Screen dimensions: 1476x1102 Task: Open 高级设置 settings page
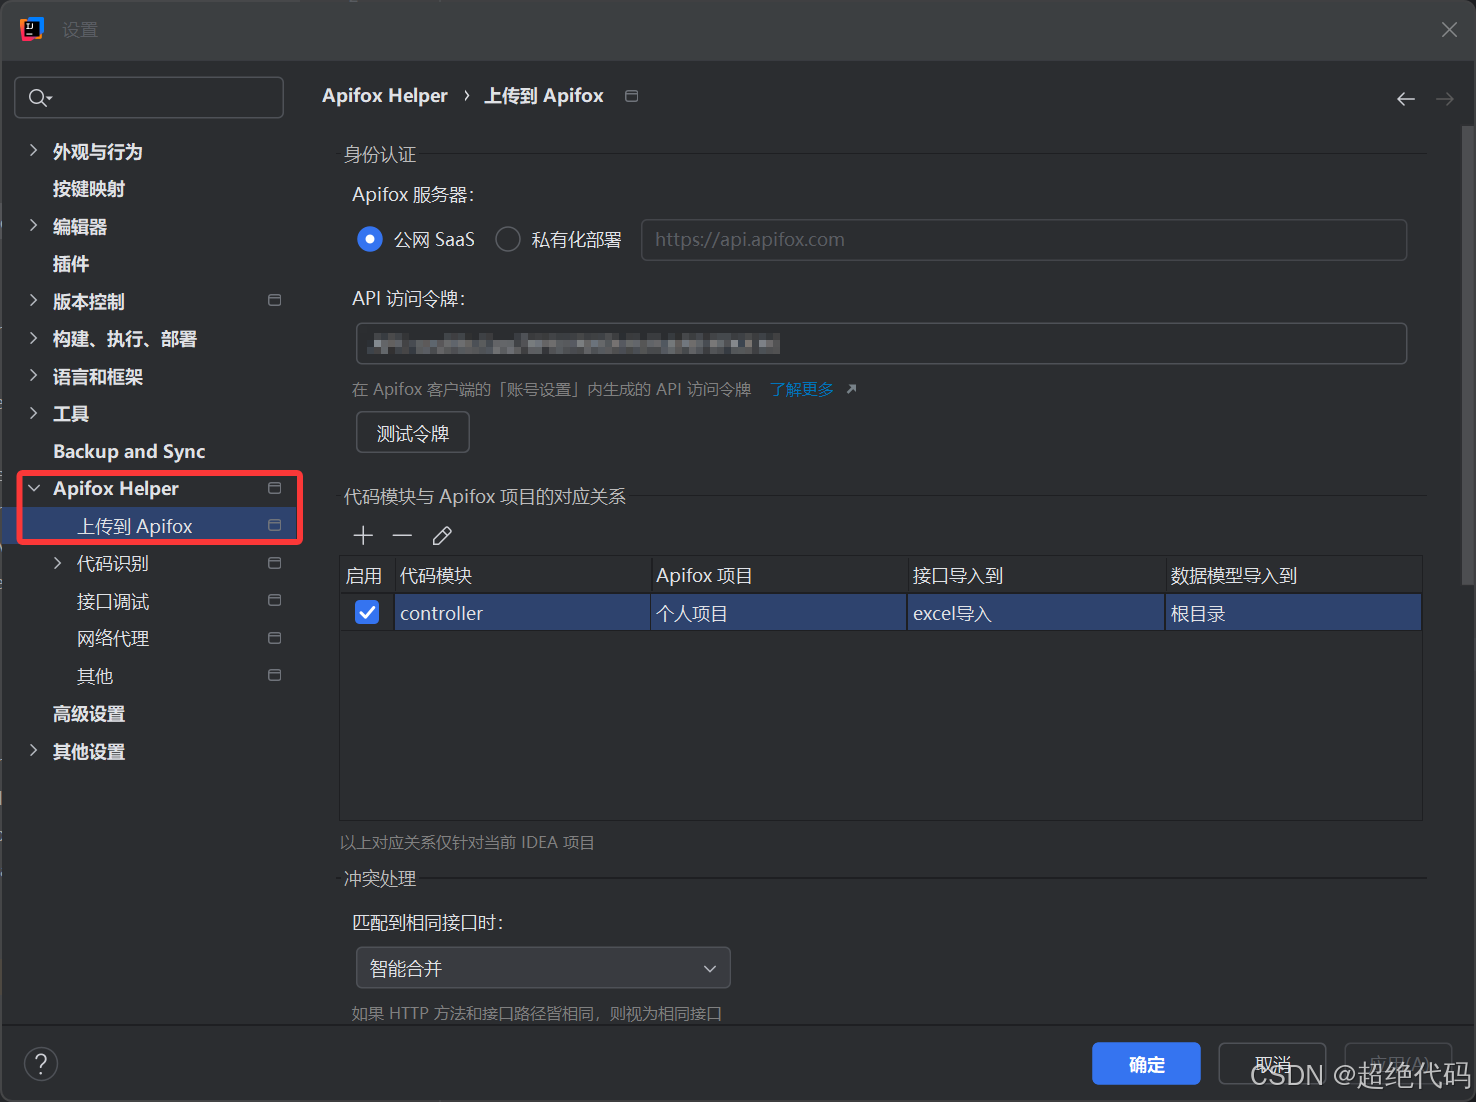[x=89, y=714]
